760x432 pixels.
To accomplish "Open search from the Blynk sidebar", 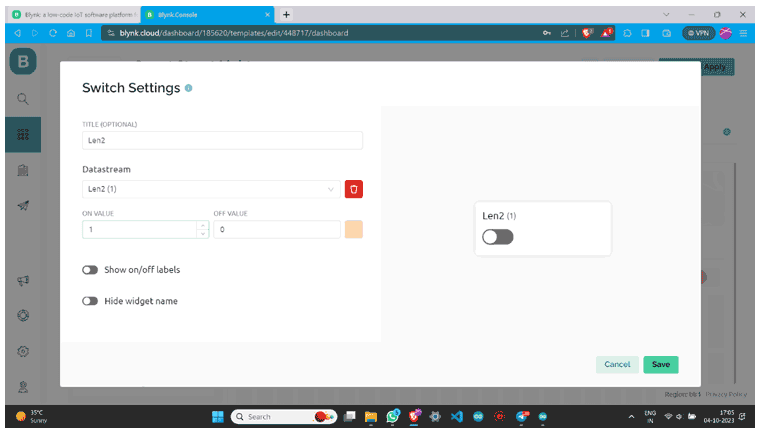I will pyautogui.click(x=23, y=99).
